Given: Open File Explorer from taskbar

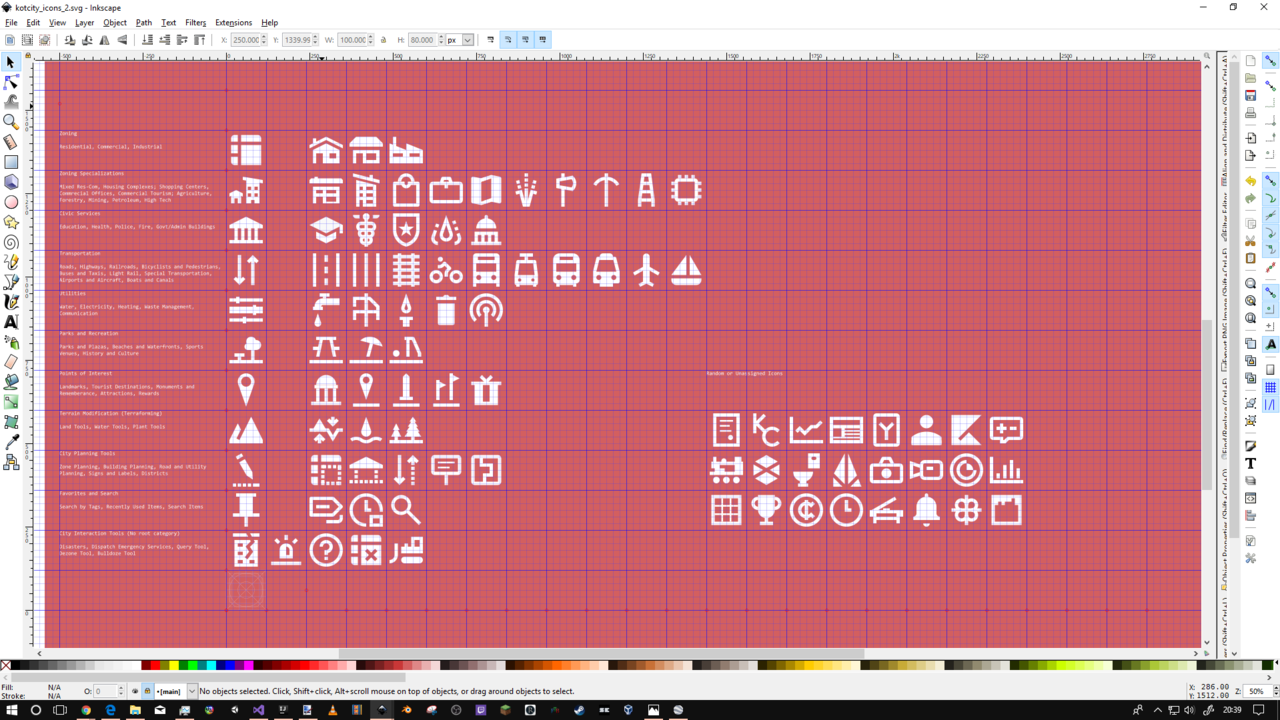Looking at the screenshot, I should [135, 710].
